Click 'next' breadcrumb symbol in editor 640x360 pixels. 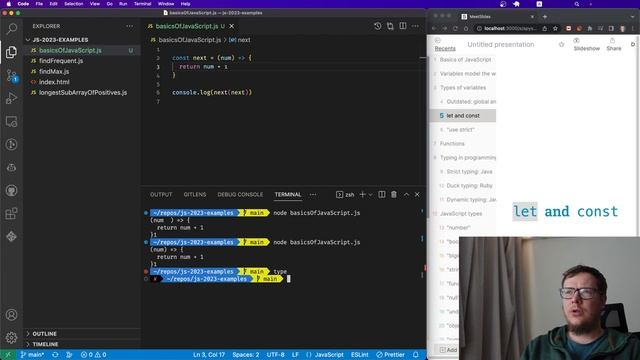[x=240, y=40]
